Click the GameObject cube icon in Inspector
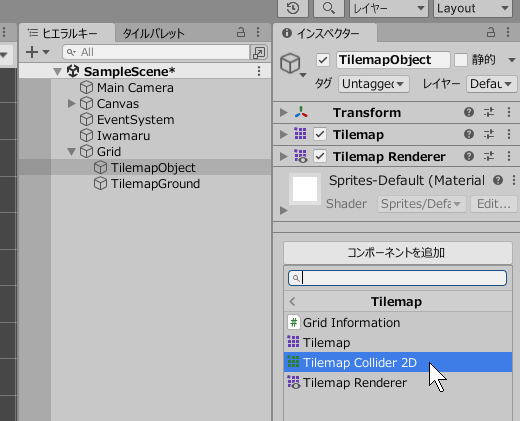The image size is (520, 421). point(291,63)
